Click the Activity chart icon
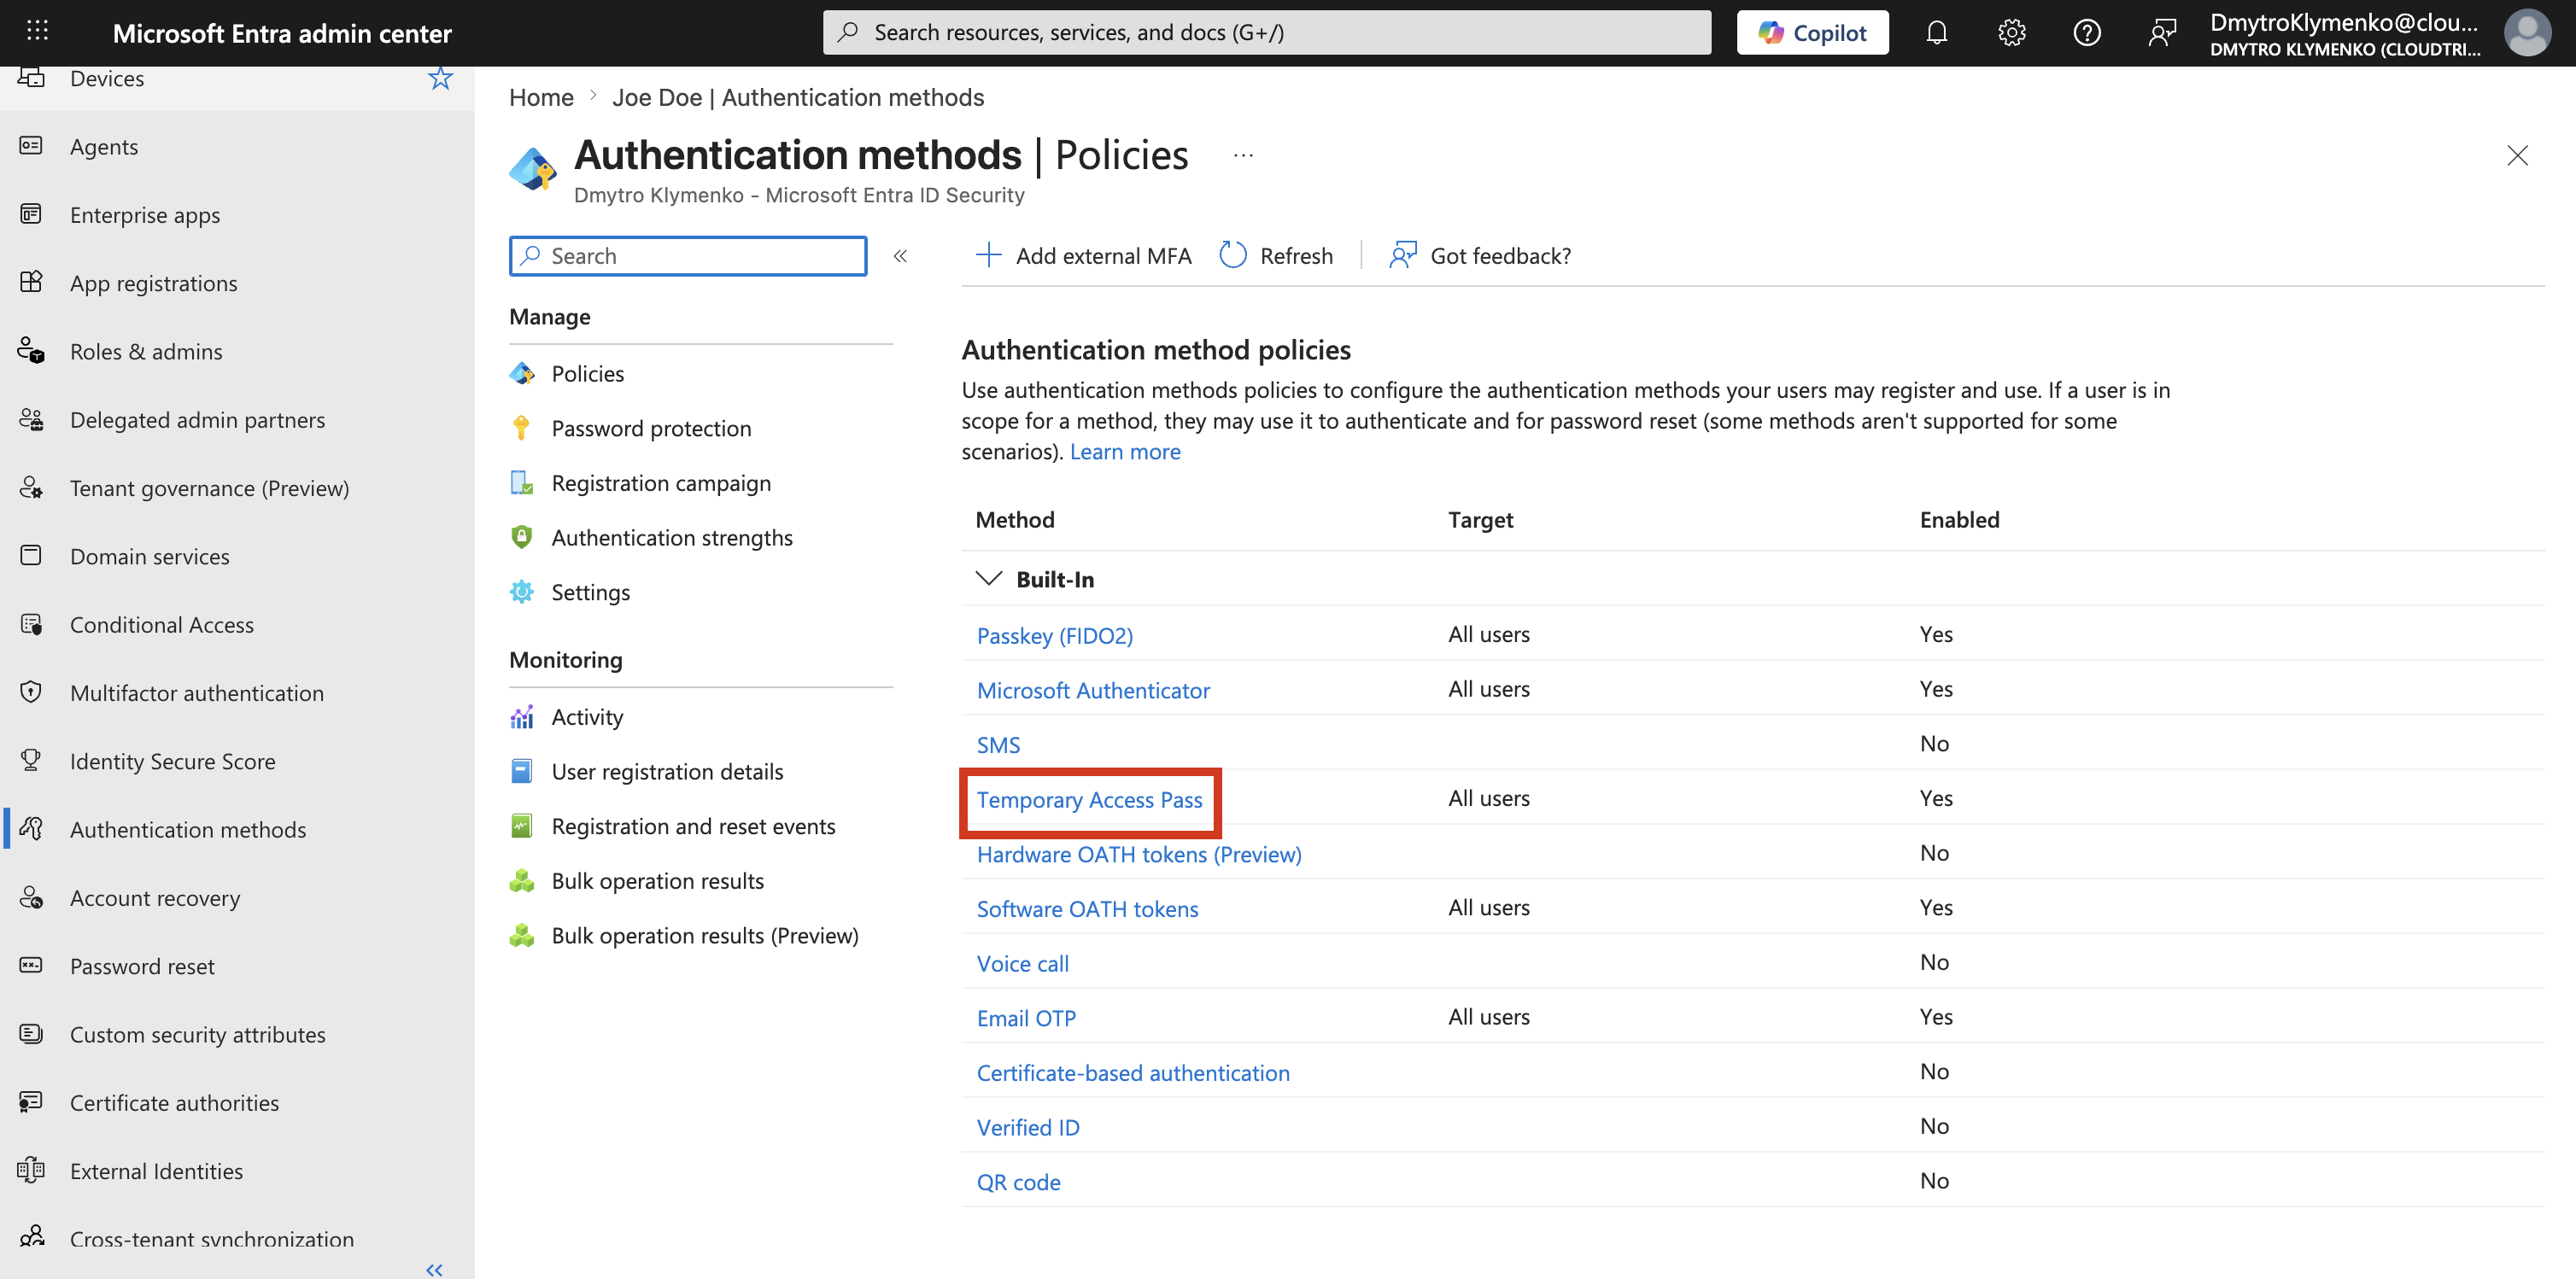The width and height of the screenshot is (2576, 1279). 522,717
